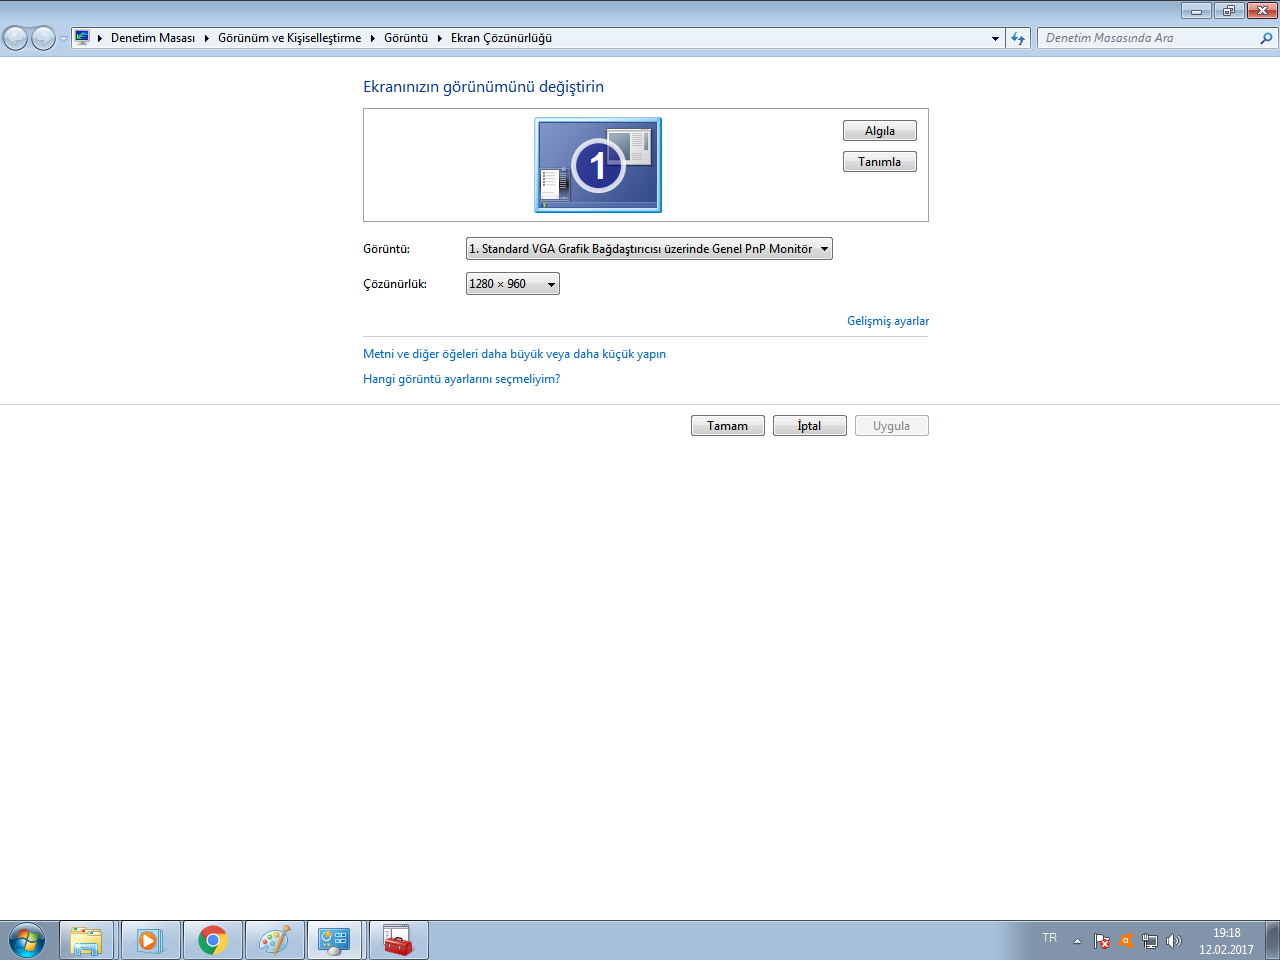Open the address bar history dropdown
The height and width of the screenshot is (960, 1280).
coord(995,38)
